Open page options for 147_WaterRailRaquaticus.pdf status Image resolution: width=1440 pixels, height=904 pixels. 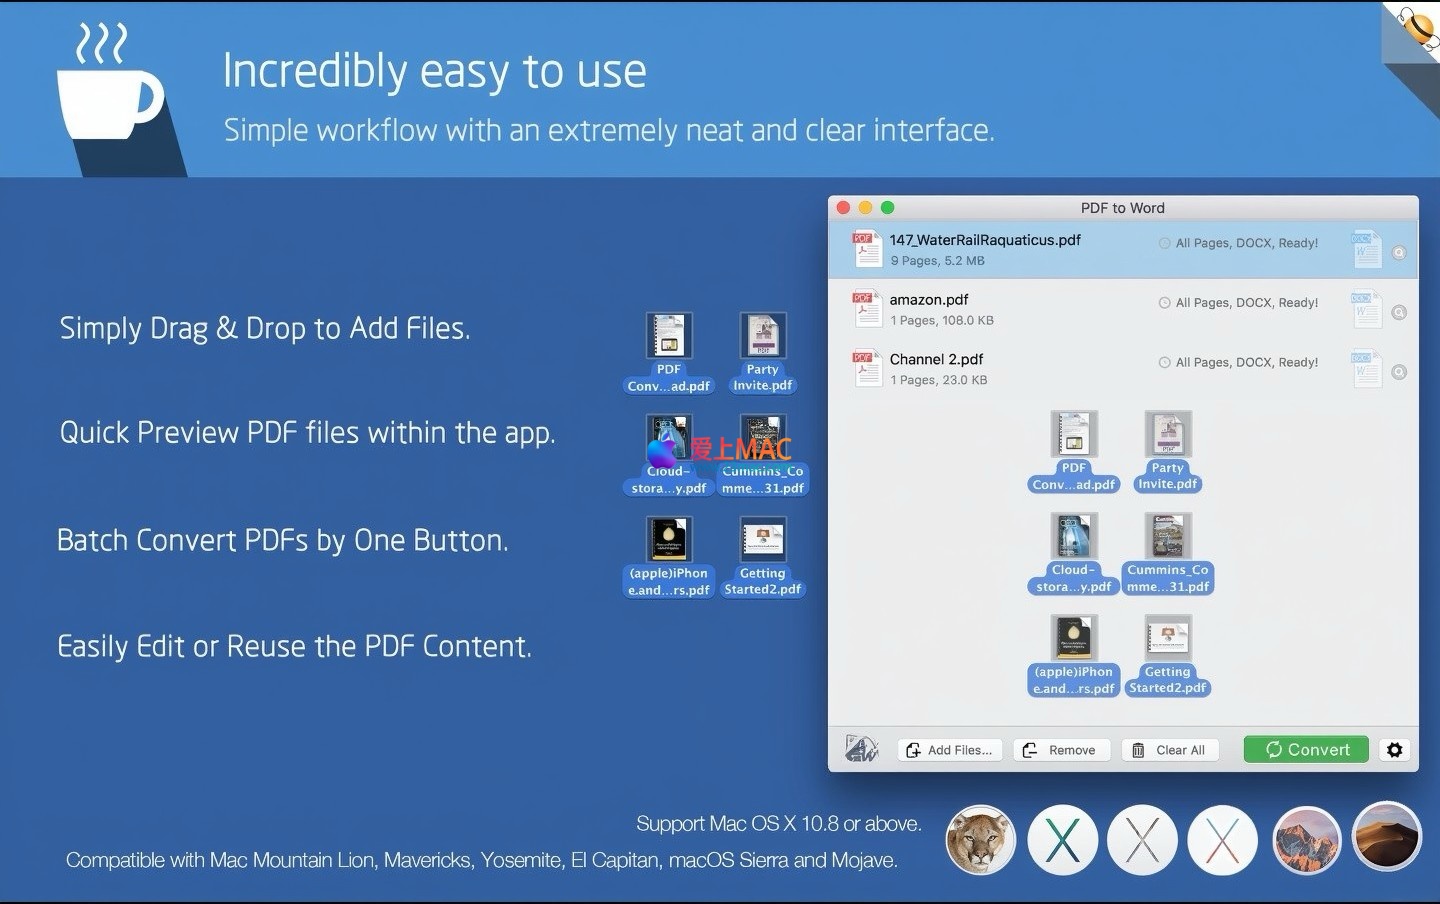1246,243
